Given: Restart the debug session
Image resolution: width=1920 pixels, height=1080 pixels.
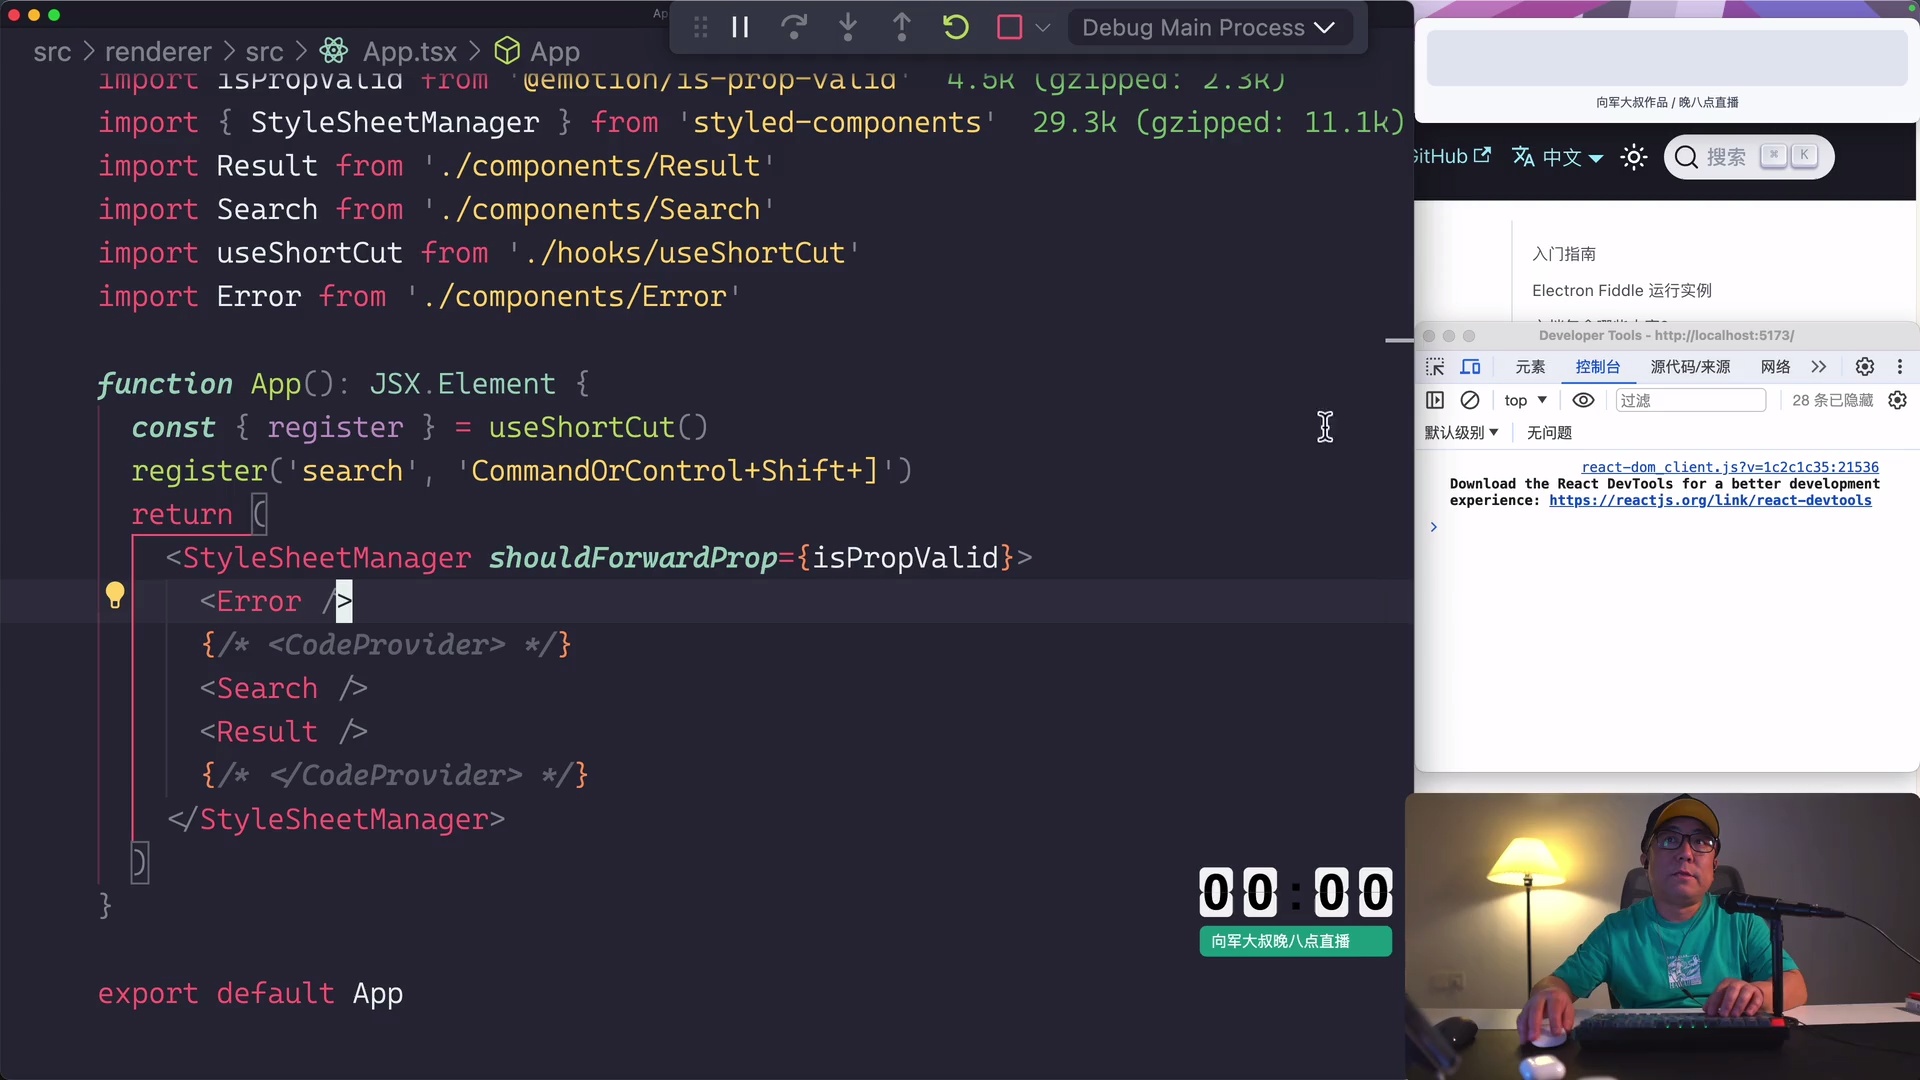Looking at the screenshot, I should pyautogui.click(x=954, y=27).
